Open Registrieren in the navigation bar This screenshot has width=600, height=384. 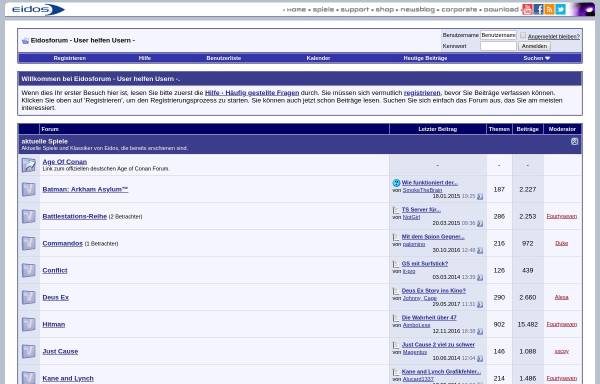[x=70, y=58]
